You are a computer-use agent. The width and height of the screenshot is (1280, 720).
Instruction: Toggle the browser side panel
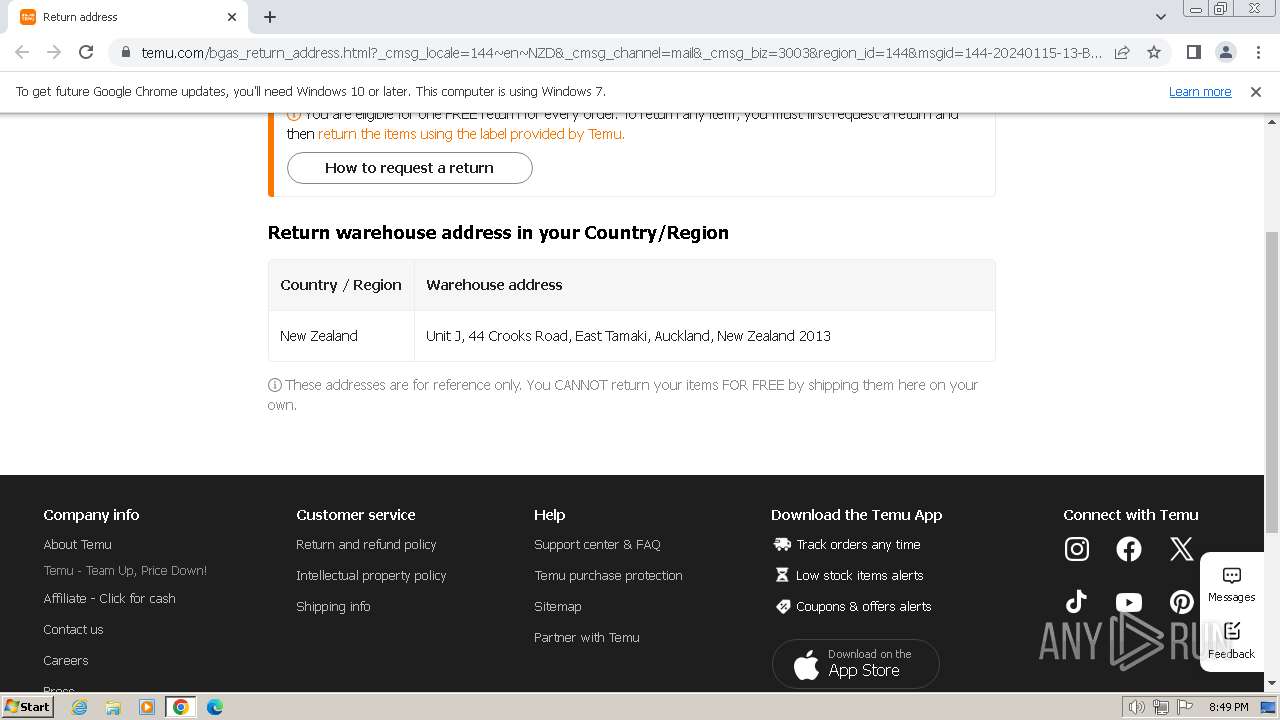[1193, 52]
